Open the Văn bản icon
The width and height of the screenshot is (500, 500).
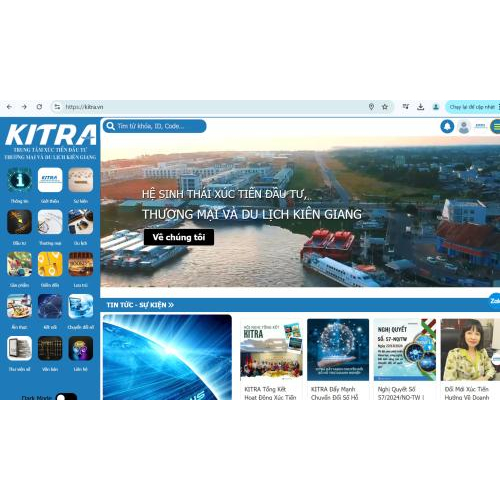[x=50, y=348]
